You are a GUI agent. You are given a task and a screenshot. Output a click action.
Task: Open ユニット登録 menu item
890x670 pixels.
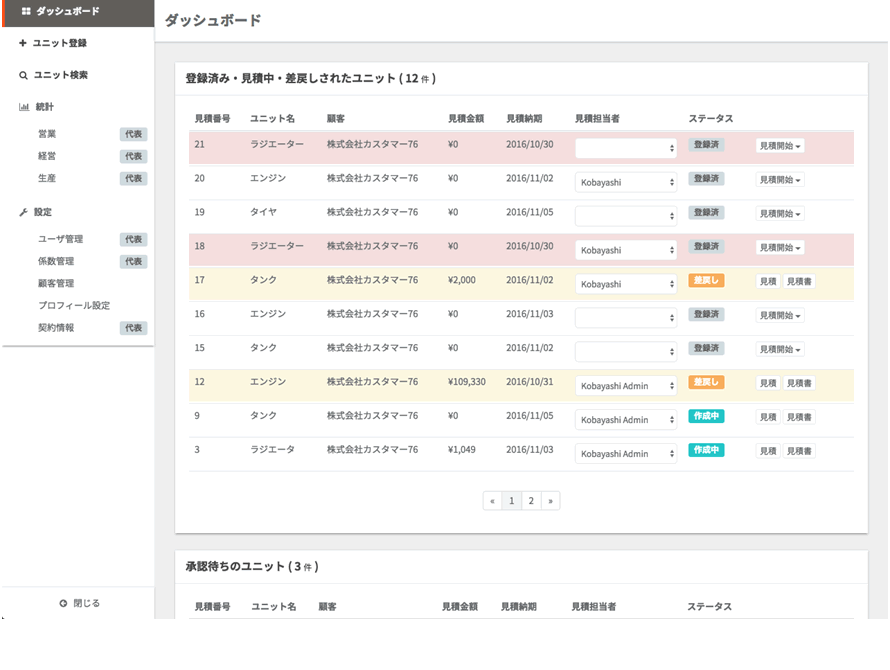point(60,43)
